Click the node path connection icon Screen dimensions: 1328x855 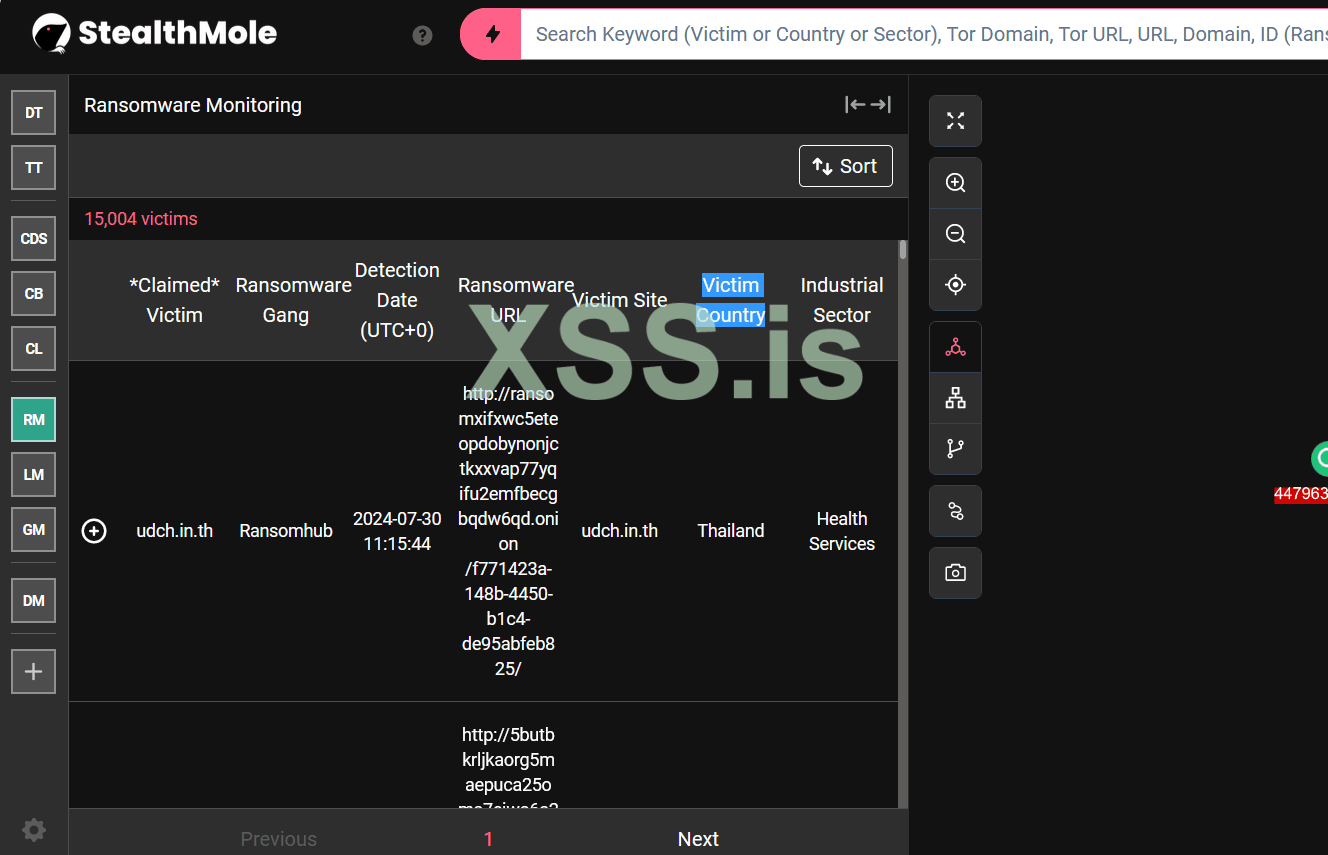click(x=955, y=511)
